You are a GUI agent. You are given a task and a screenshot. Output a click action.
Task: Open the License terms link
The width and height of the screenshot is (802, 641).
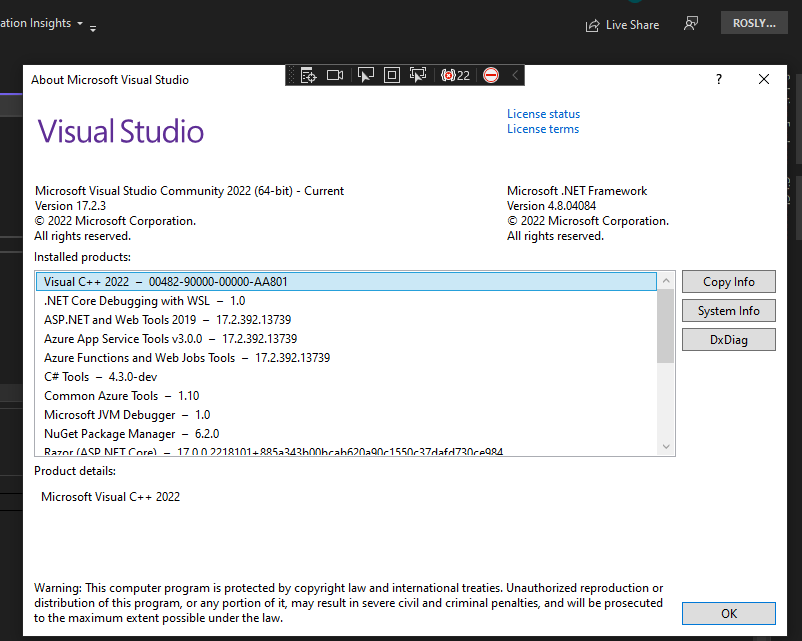[543, 128]
